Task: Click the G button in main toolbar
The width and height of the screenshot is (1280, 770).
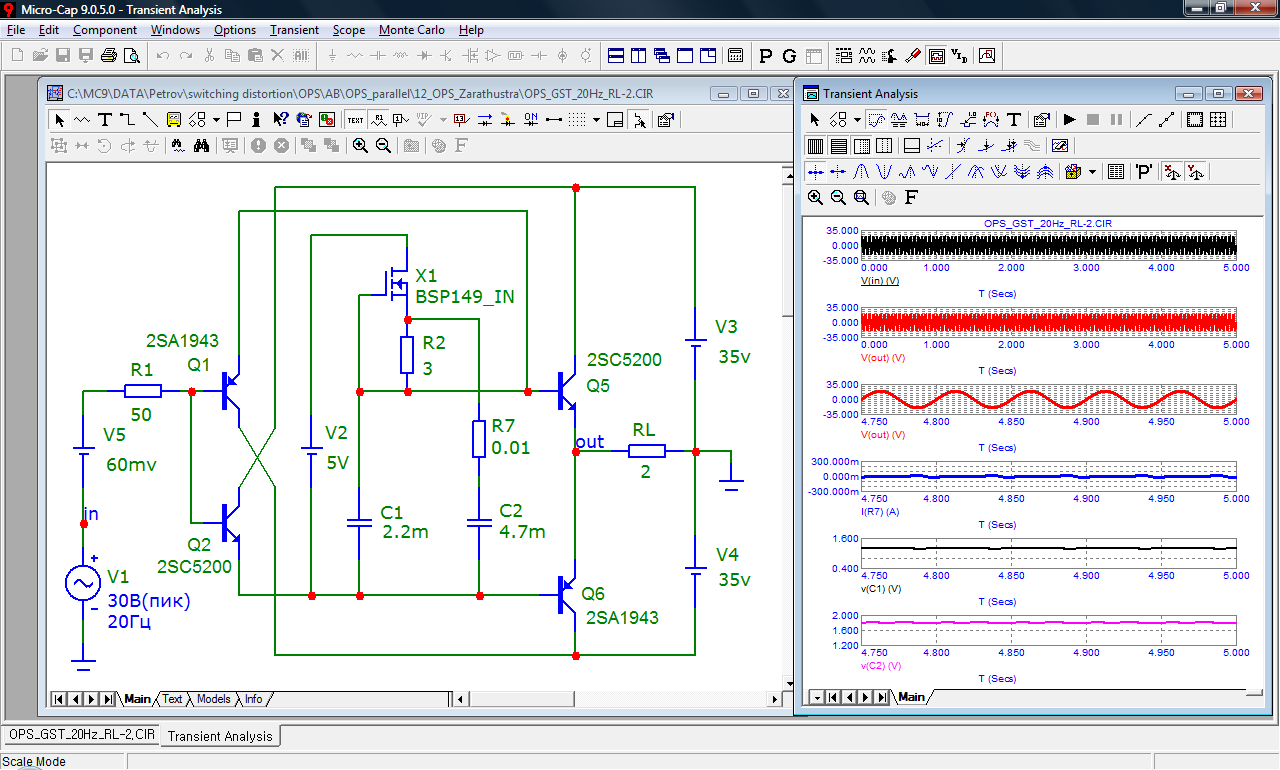Action: [x=790, y=55]
